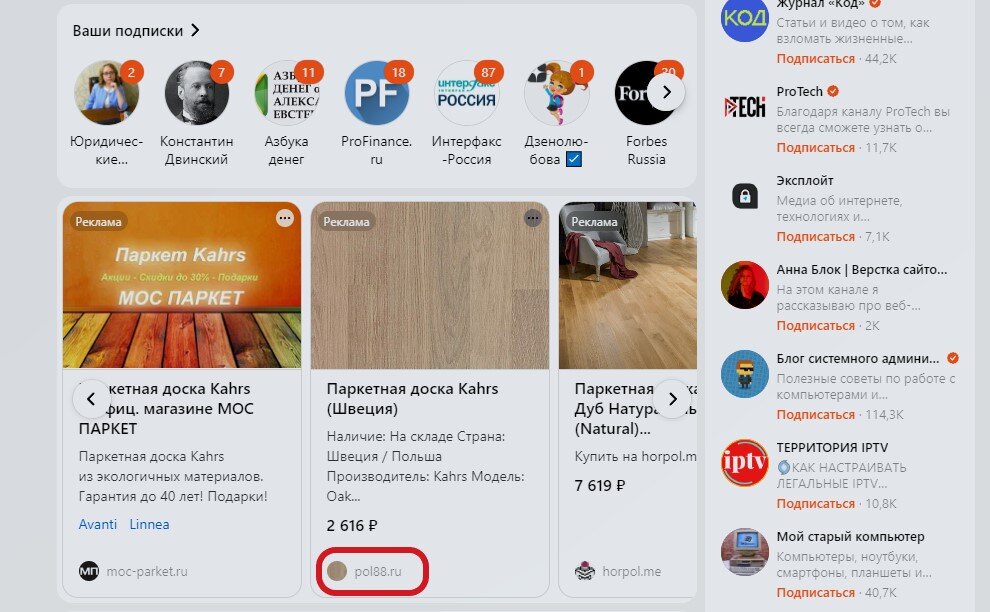Image resolution: width=990 pixels, height=612 pixels.
Task: Subscribe to ProTech channel
Action: pyautogui.click(x=815, y=148)
